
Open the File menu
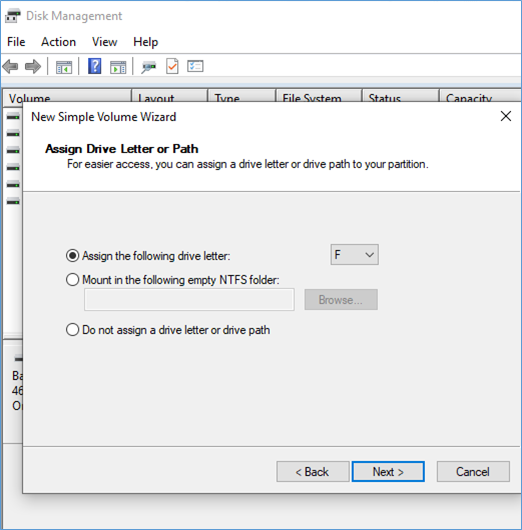(x=16, y=42)
